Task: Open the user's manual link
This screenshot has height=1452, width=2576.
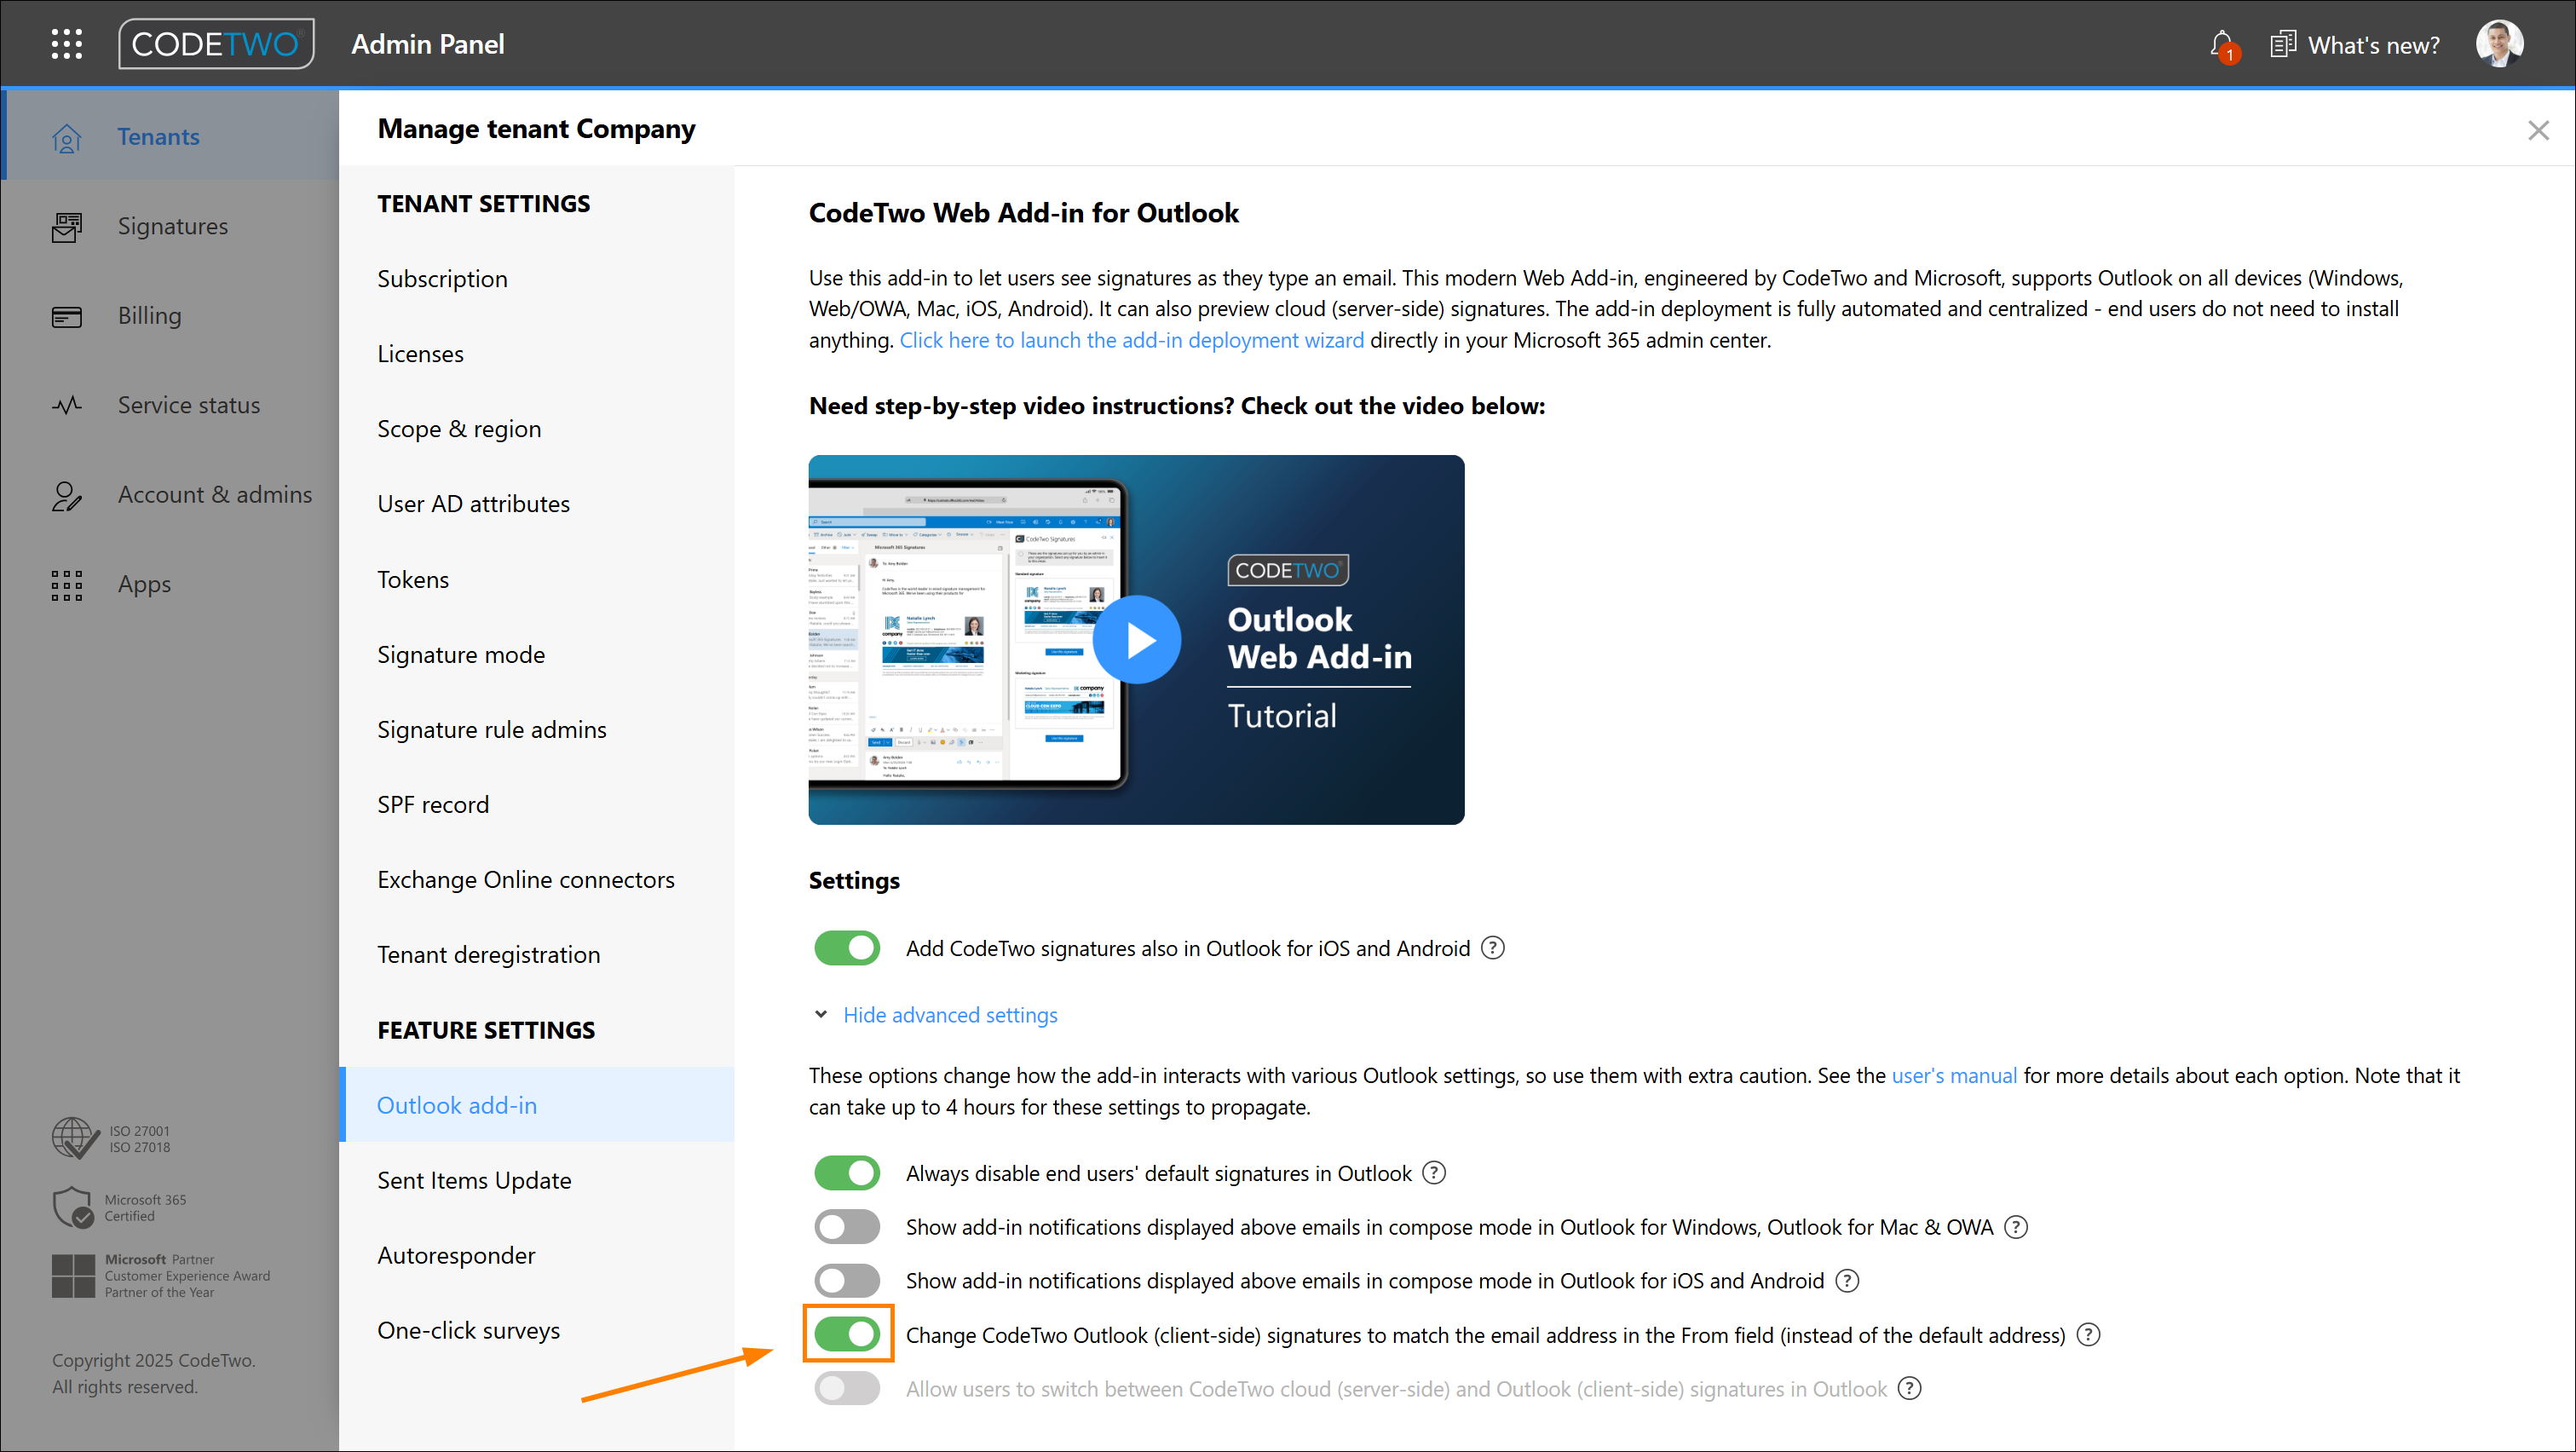Action: pyautogui.click(x=1953, y=1075)
